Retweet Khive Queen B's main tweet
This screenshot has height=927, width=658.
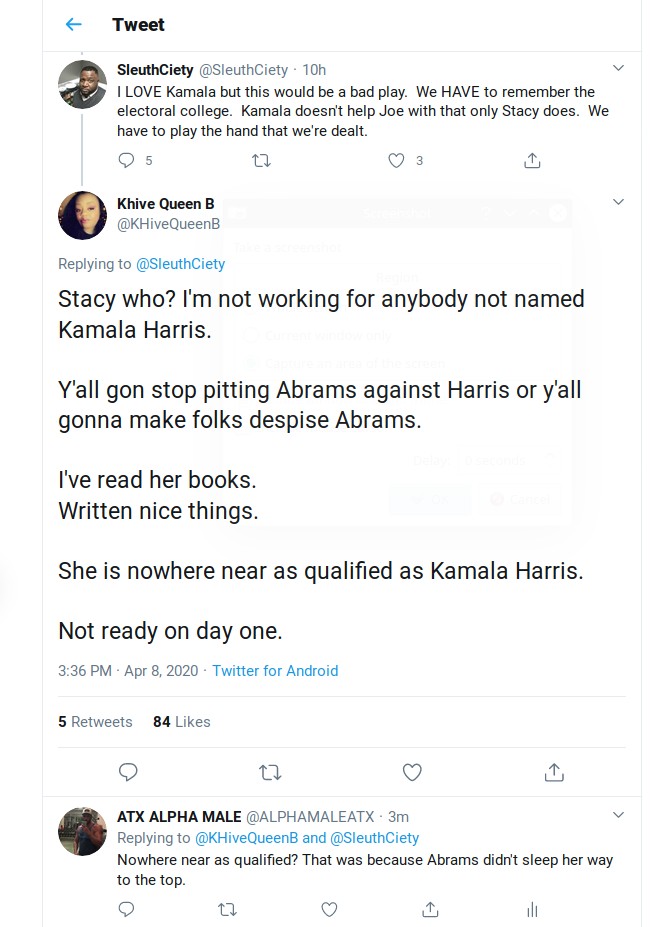pos(270,772)
